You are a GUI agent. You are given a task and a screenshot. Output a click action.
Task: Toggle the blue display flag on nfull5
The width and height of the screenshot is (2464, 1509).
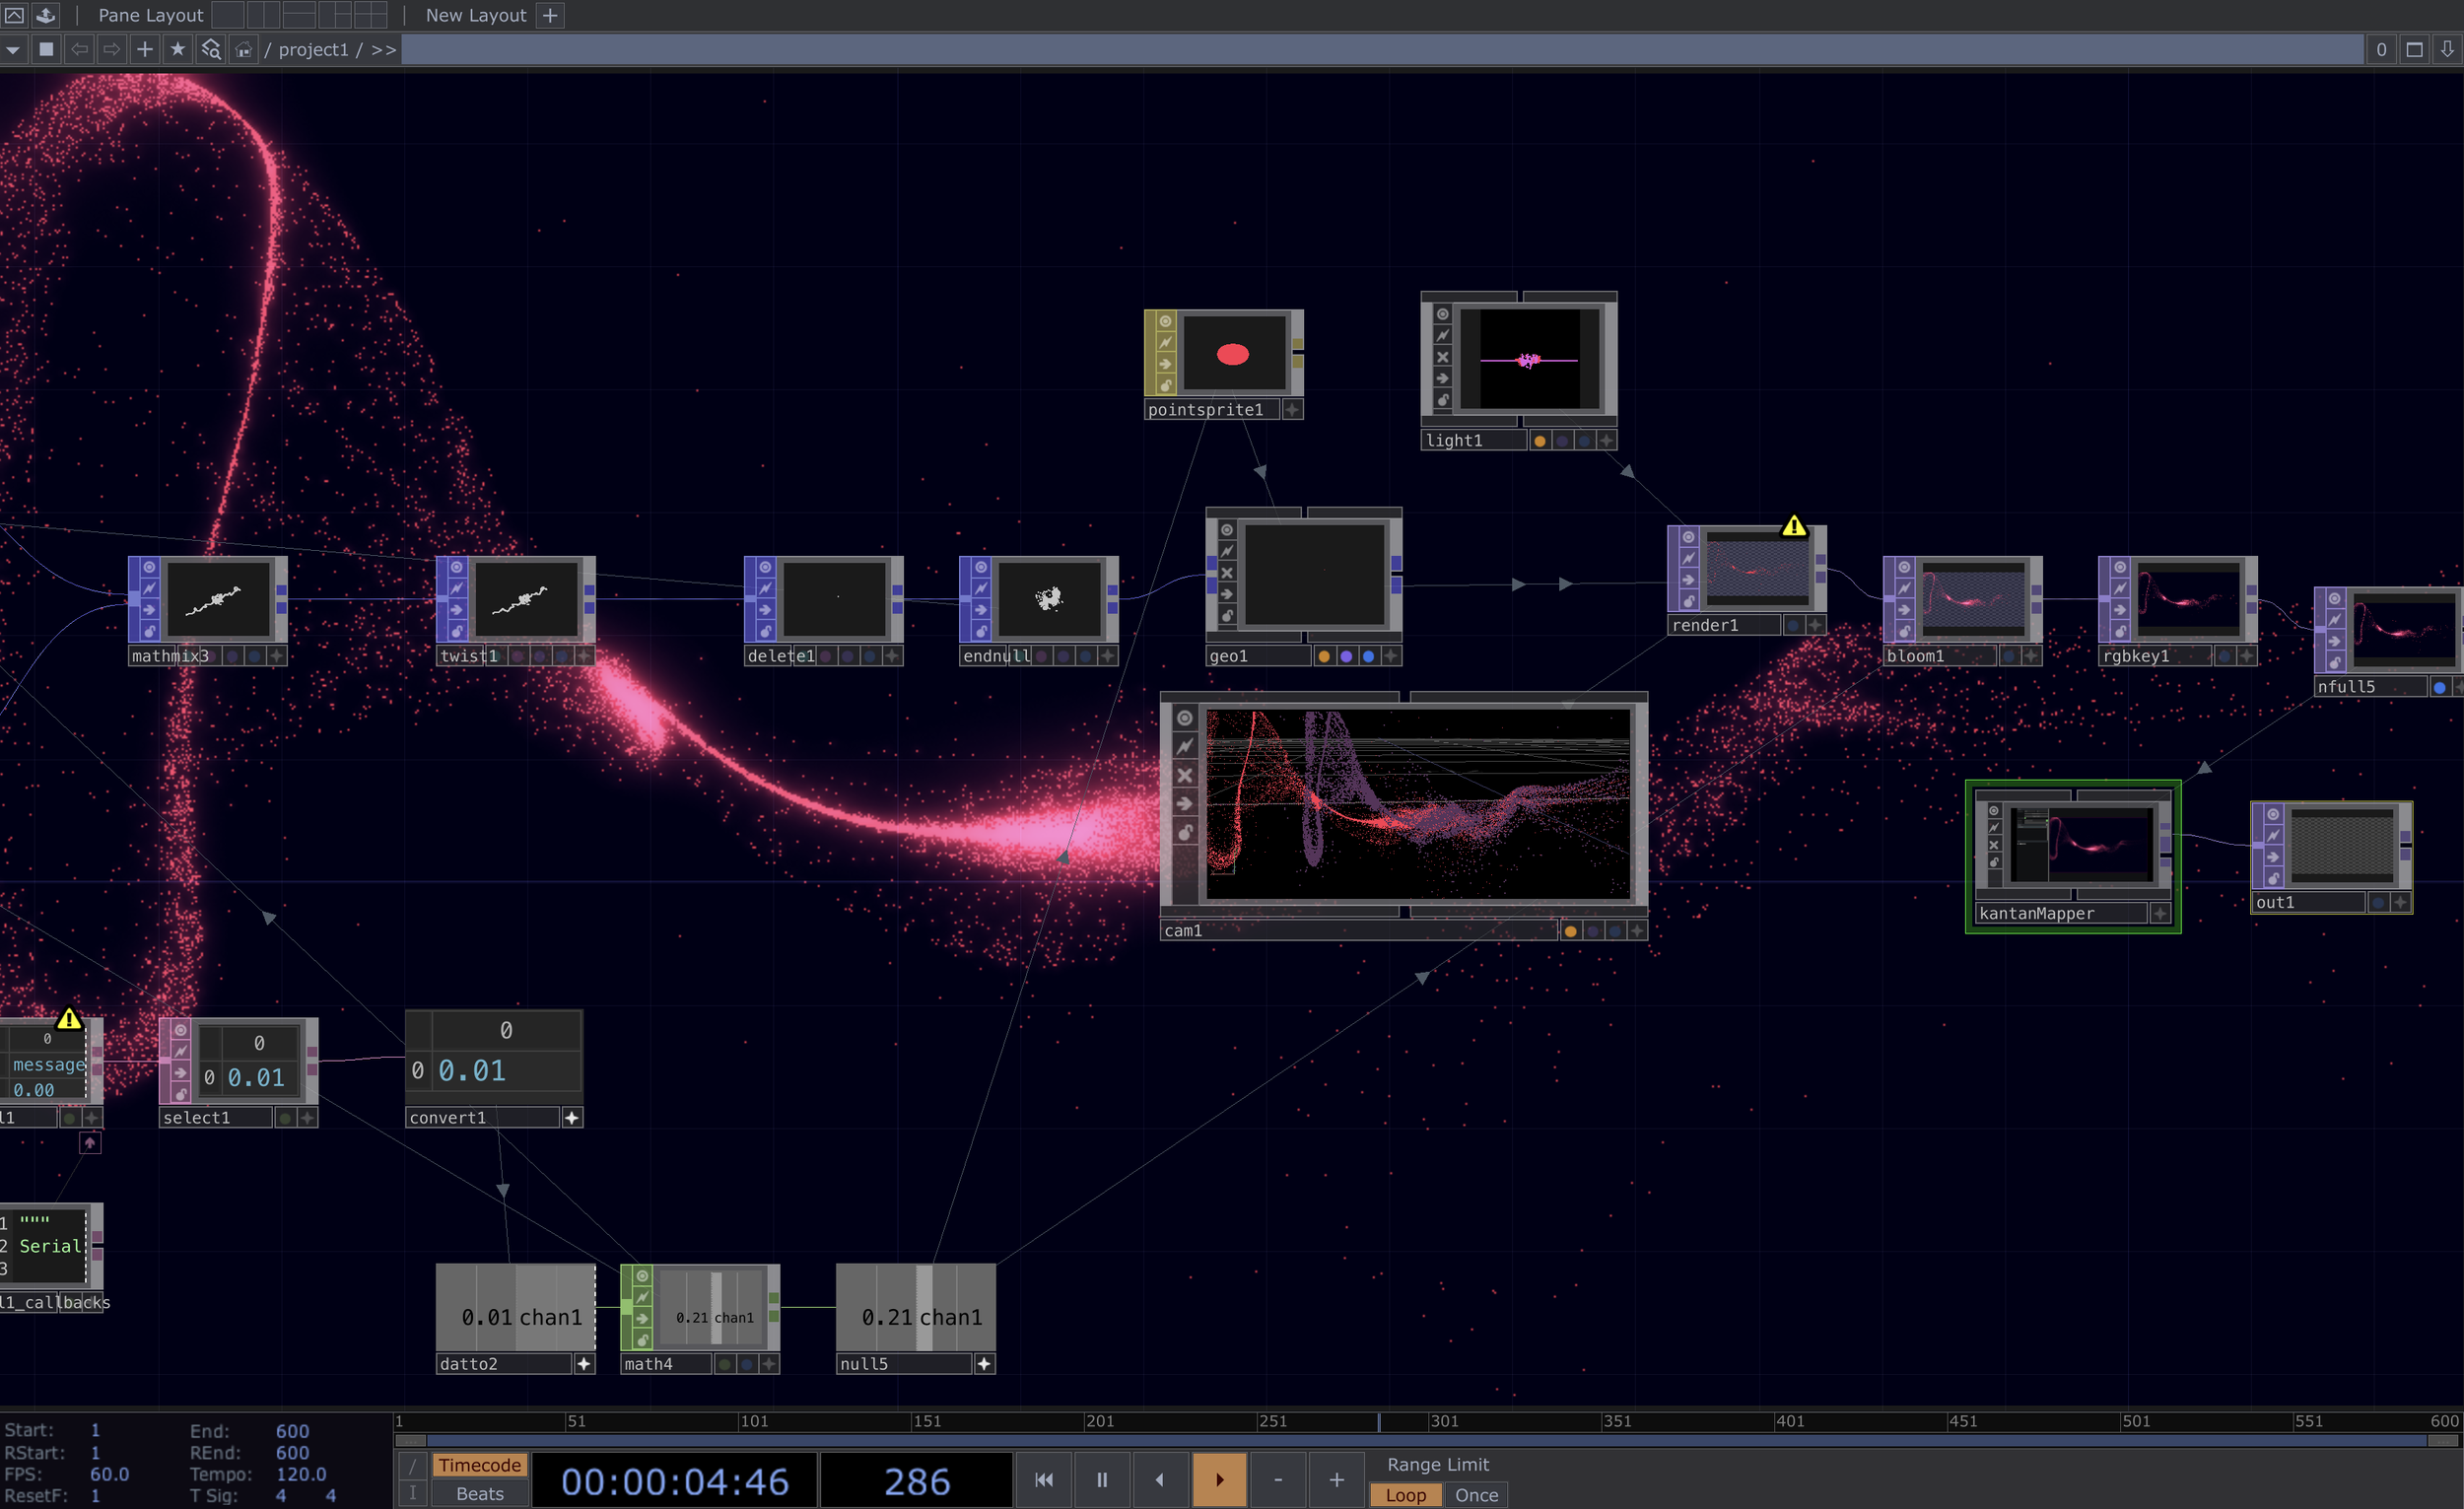pos(2439,687)
